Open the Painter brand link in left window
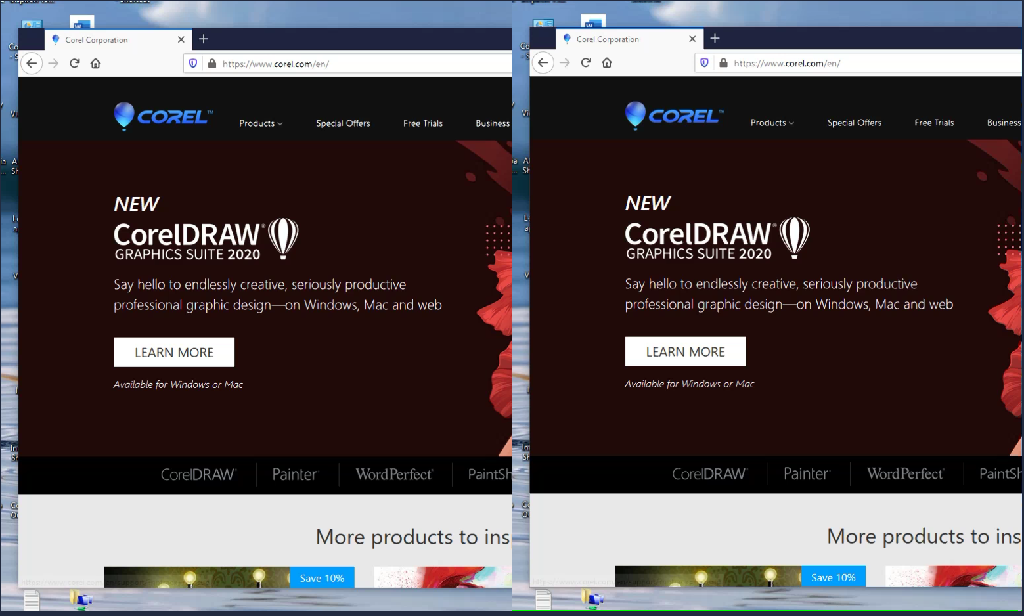 295,474
